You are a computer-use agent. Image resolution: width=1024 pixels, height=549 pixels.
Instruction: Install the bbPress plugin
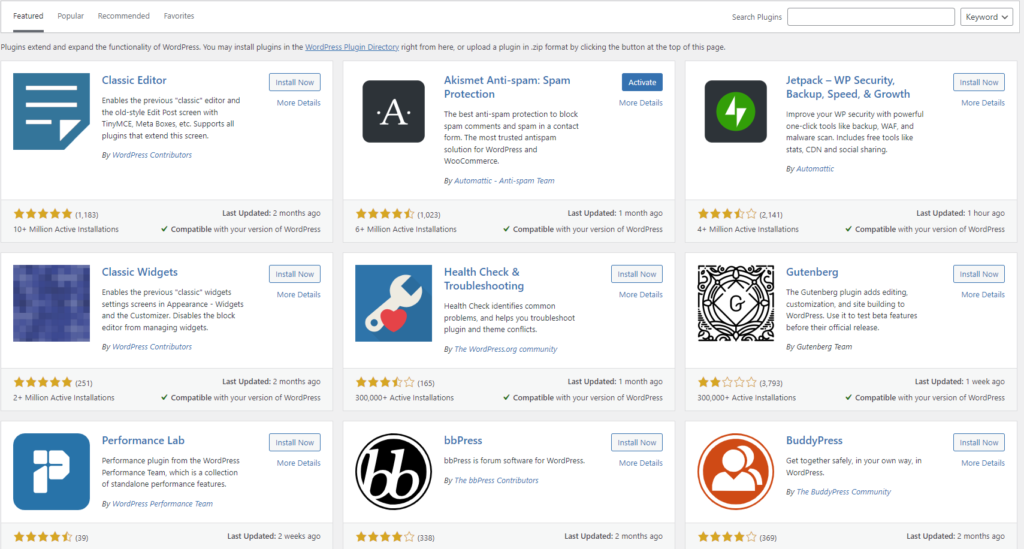click(637, 443)
